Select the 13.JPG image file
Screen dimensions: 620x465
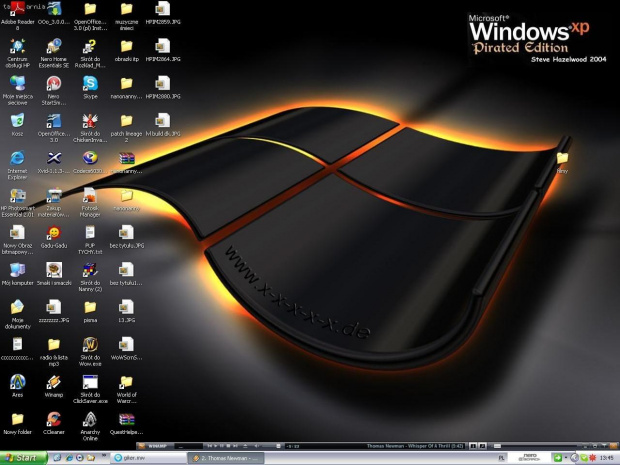pos(127,311)
